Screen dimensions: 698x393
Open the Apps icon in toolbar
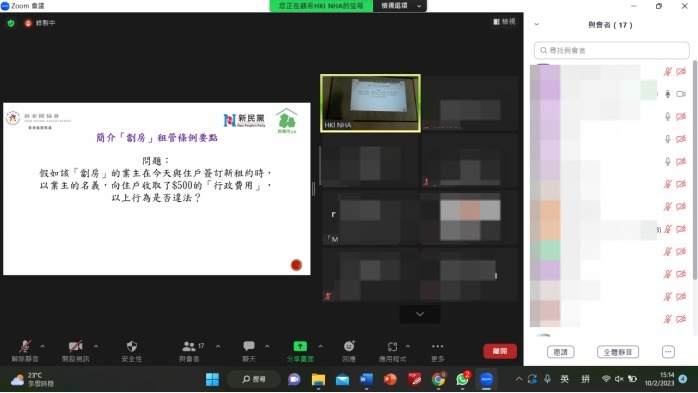pyautogui.click(x=392, y=347)
